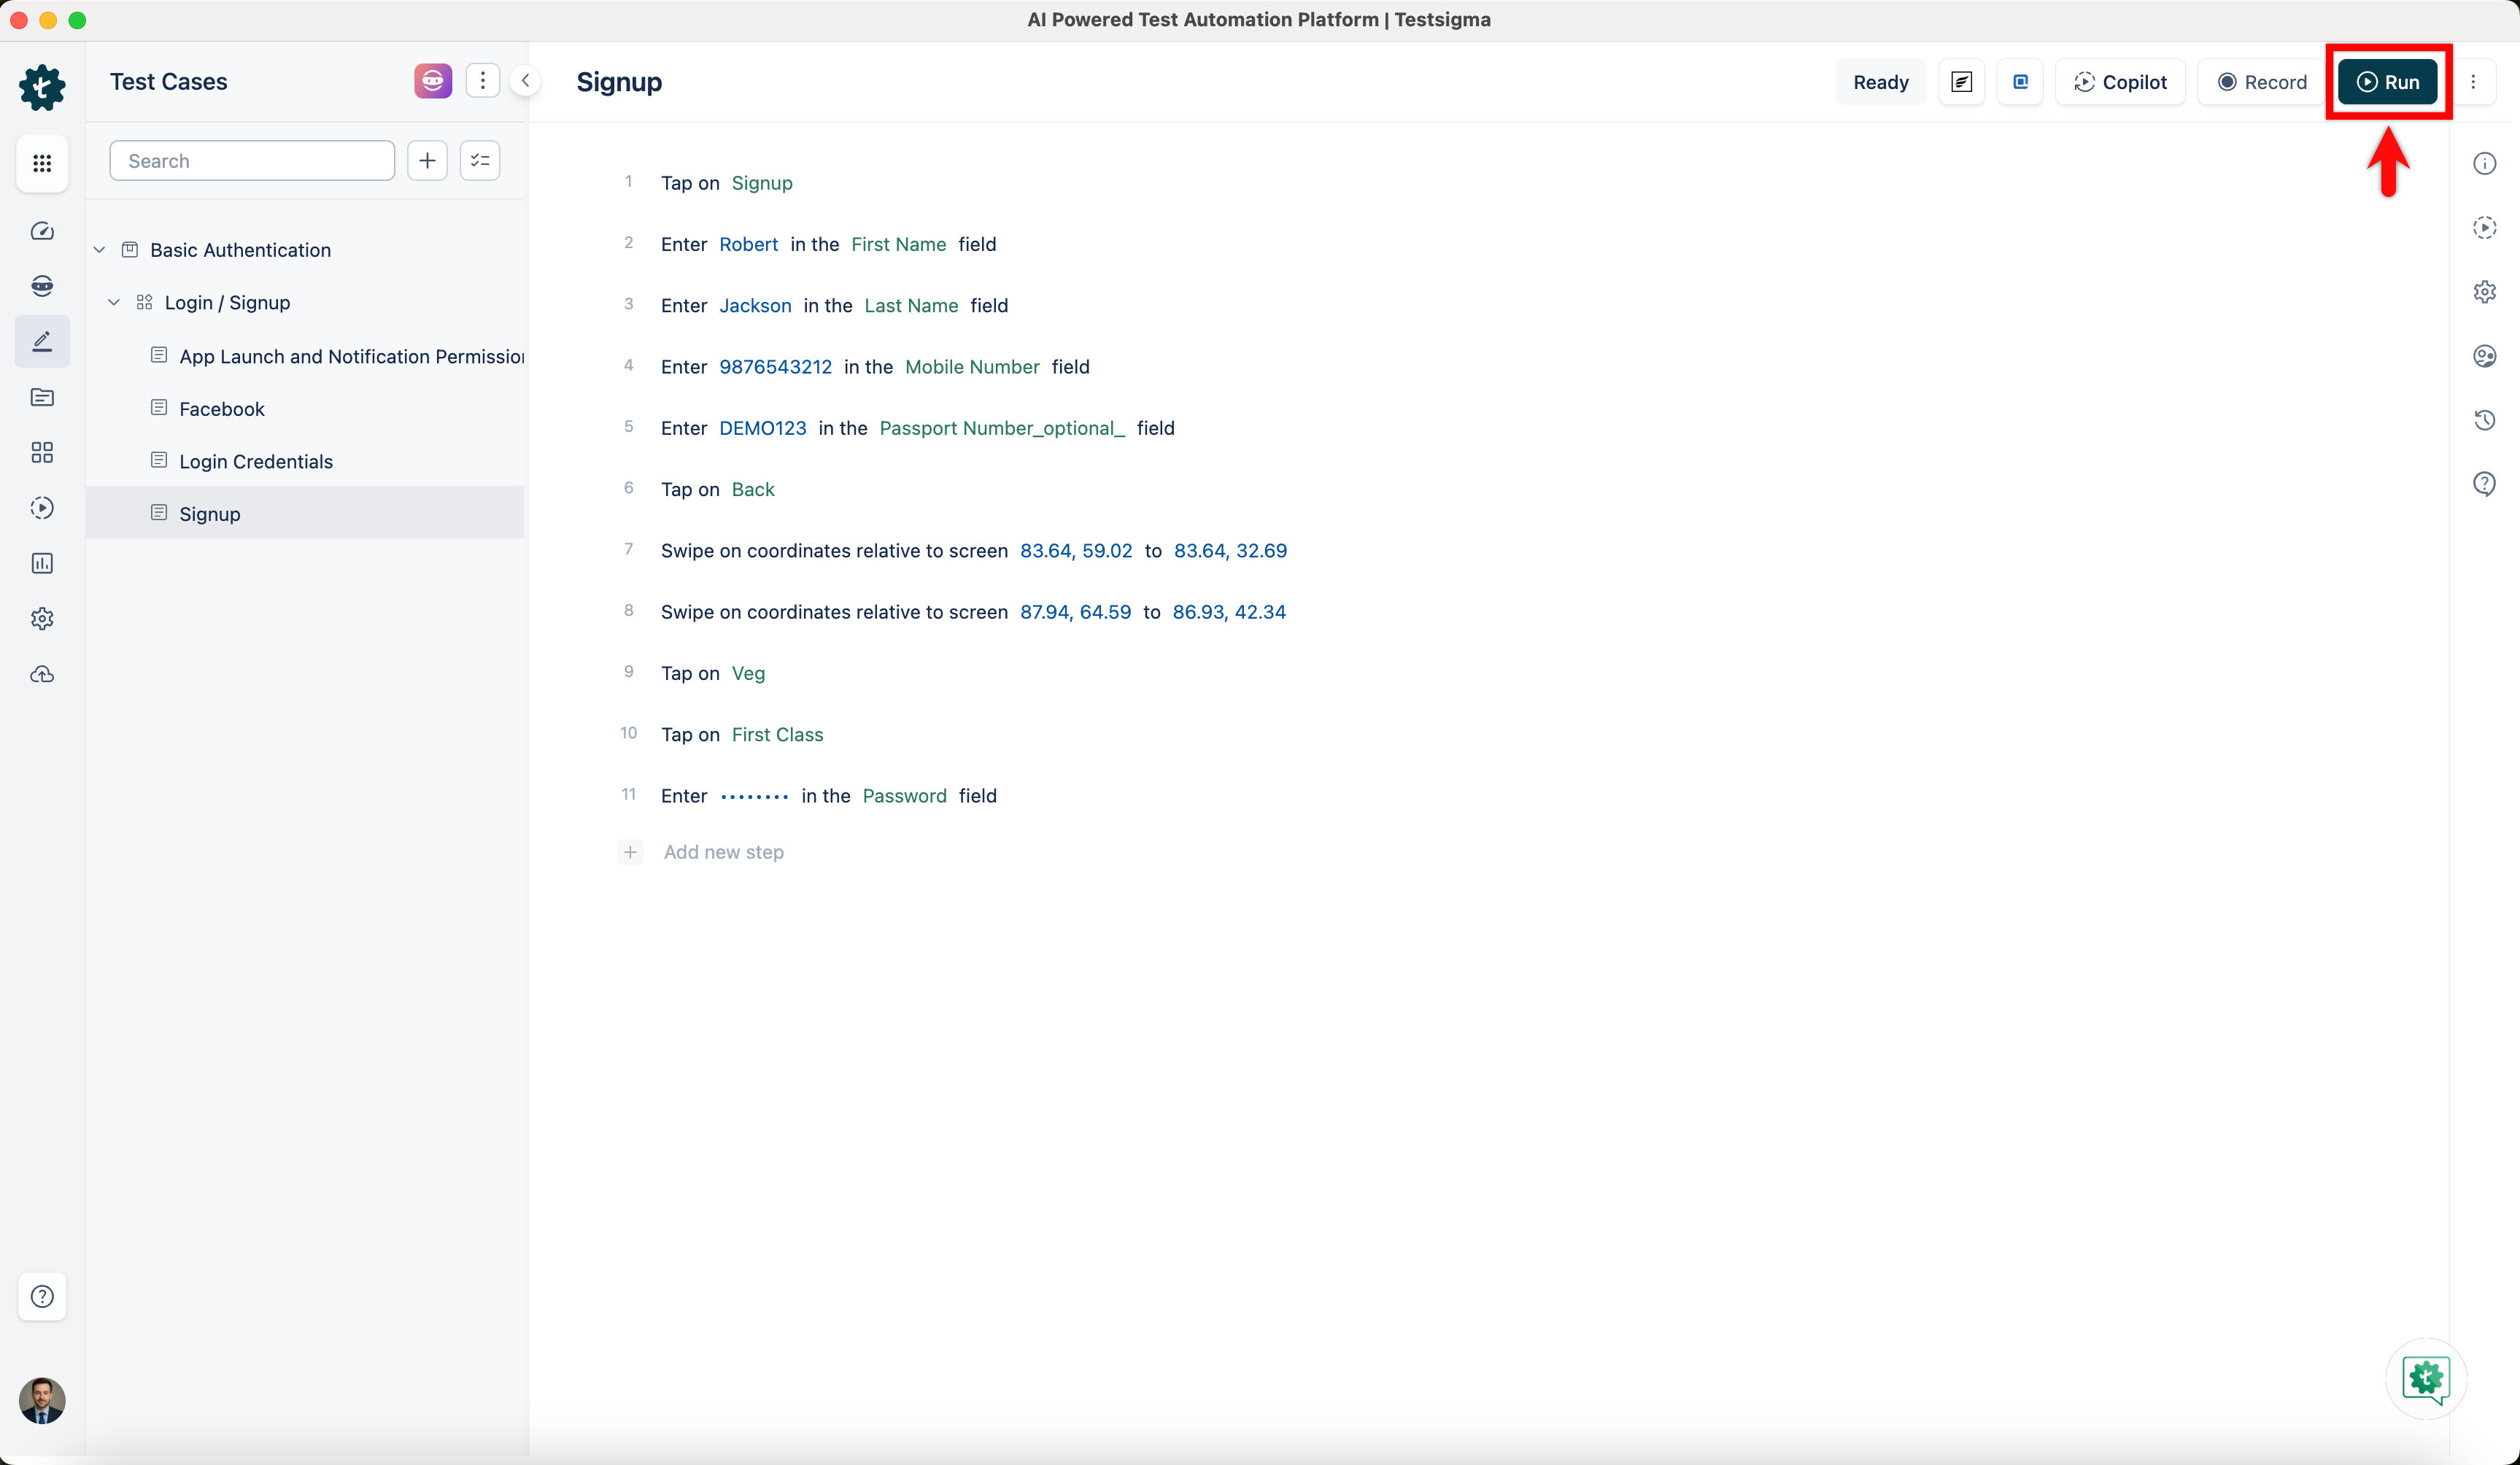This screenshot has height=1465, width=2520.
Task: Open the info icon in right panel
Action: click(2484, 164)
